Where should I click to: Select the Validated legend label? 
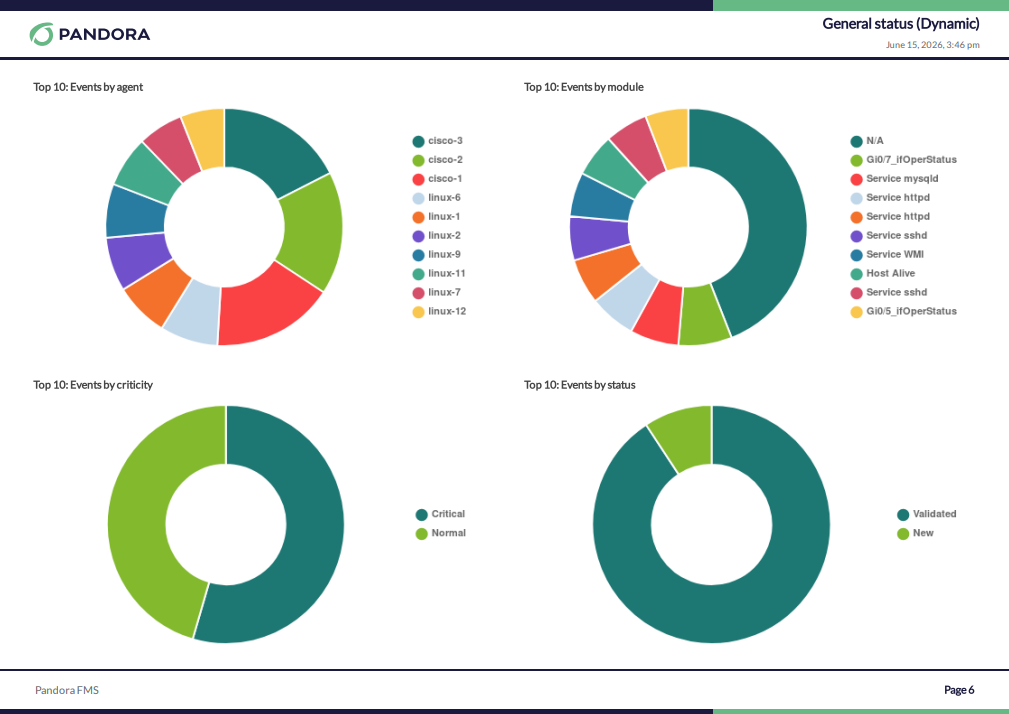934,514
